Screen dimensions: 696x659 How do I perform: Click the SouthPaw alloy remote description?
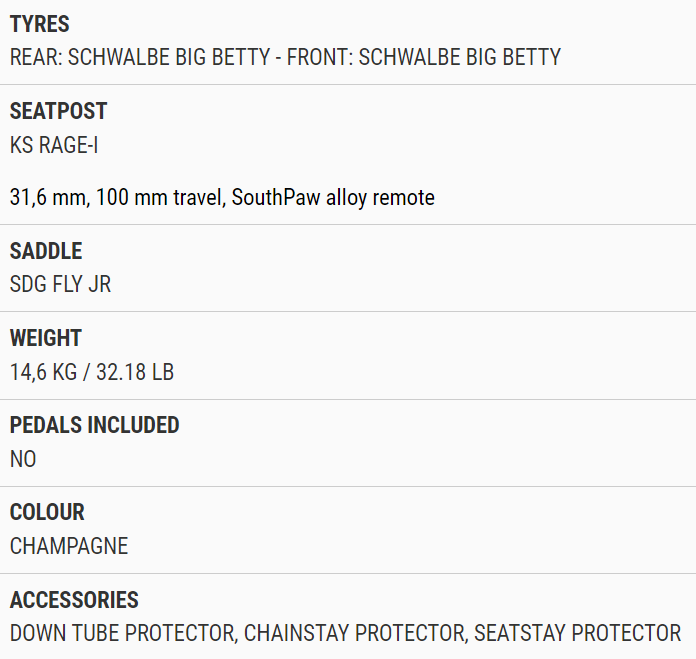333,197
